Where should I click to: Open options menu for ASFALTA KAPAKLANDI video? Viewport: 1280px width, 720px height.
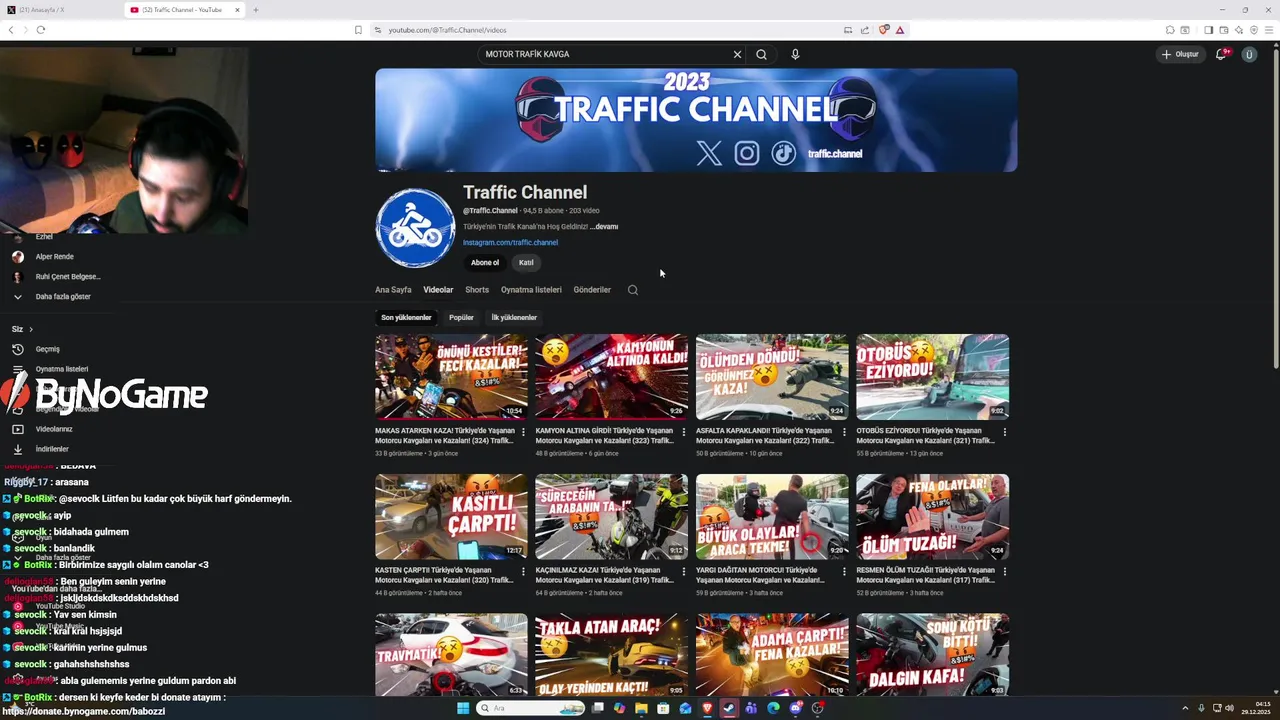[844, 432]
